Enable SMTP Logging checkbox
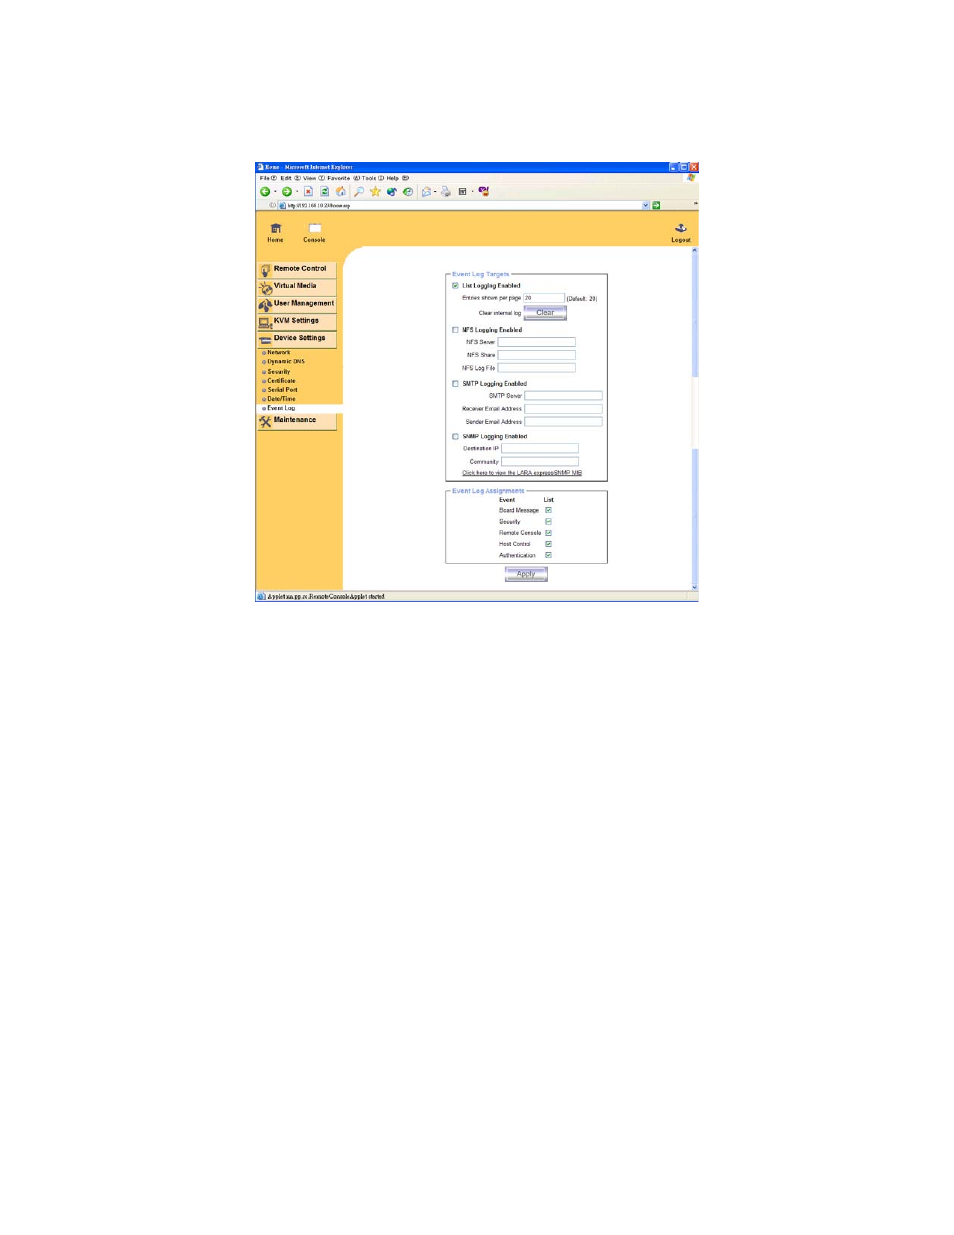 (x=455, y=384)
